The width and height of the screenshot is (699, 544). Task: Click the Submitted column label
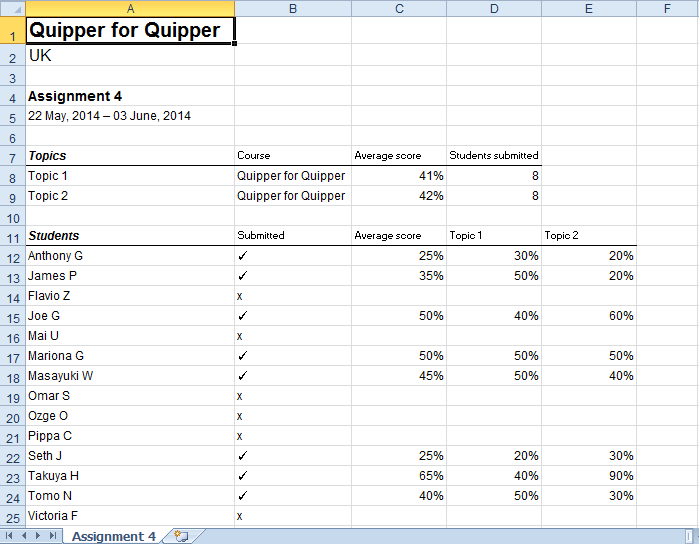coord(293,235)
